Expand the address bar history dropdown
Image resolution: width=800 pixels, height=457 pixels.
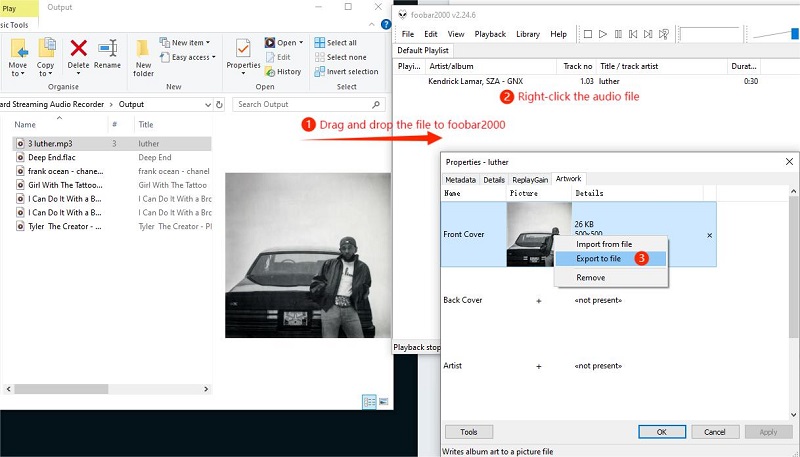208,105
